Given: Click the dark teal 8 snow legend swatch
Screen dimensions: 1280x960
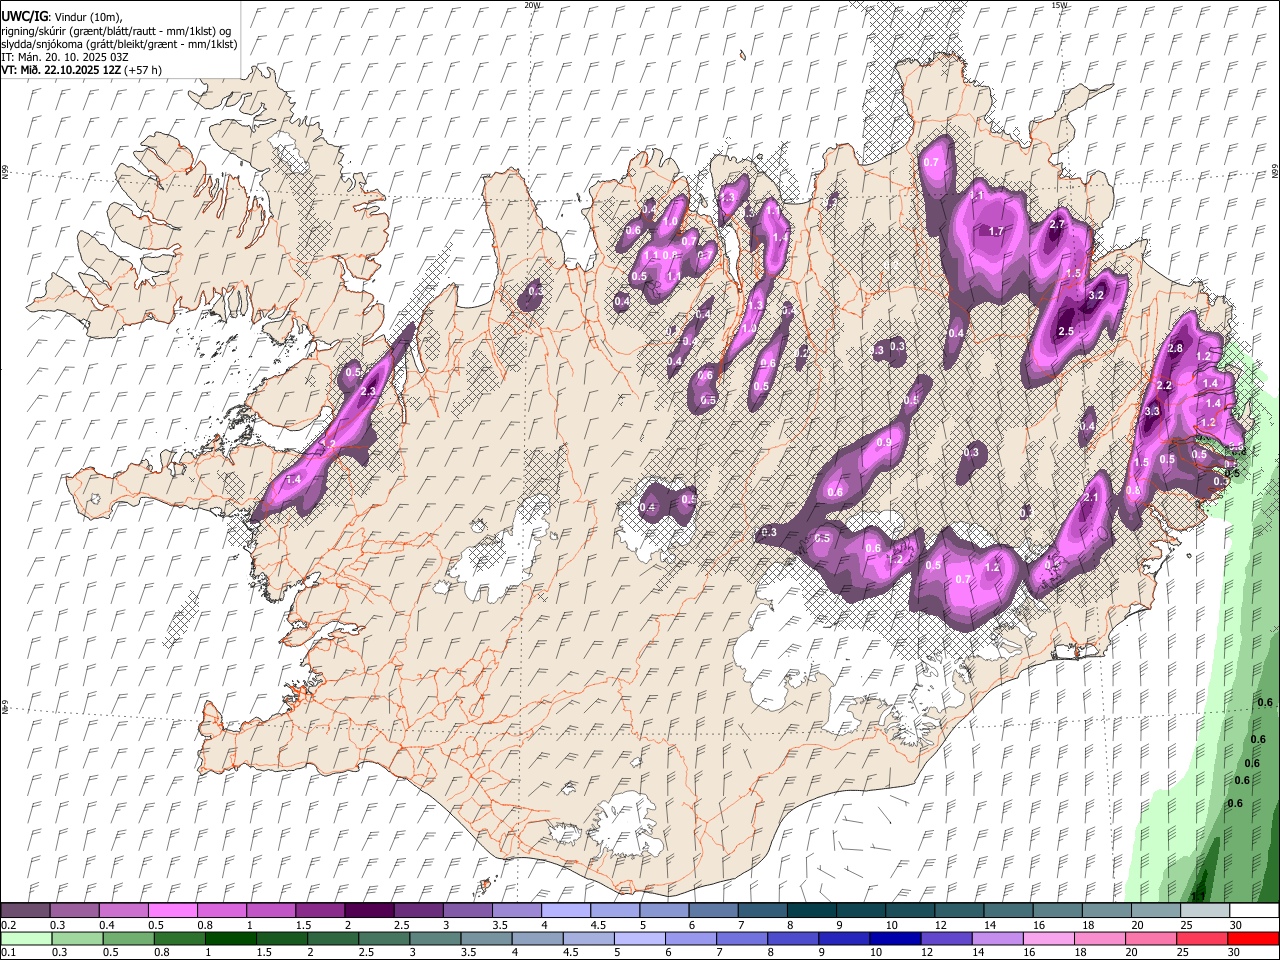Looking at the screenshot, I should coord(812,910).
